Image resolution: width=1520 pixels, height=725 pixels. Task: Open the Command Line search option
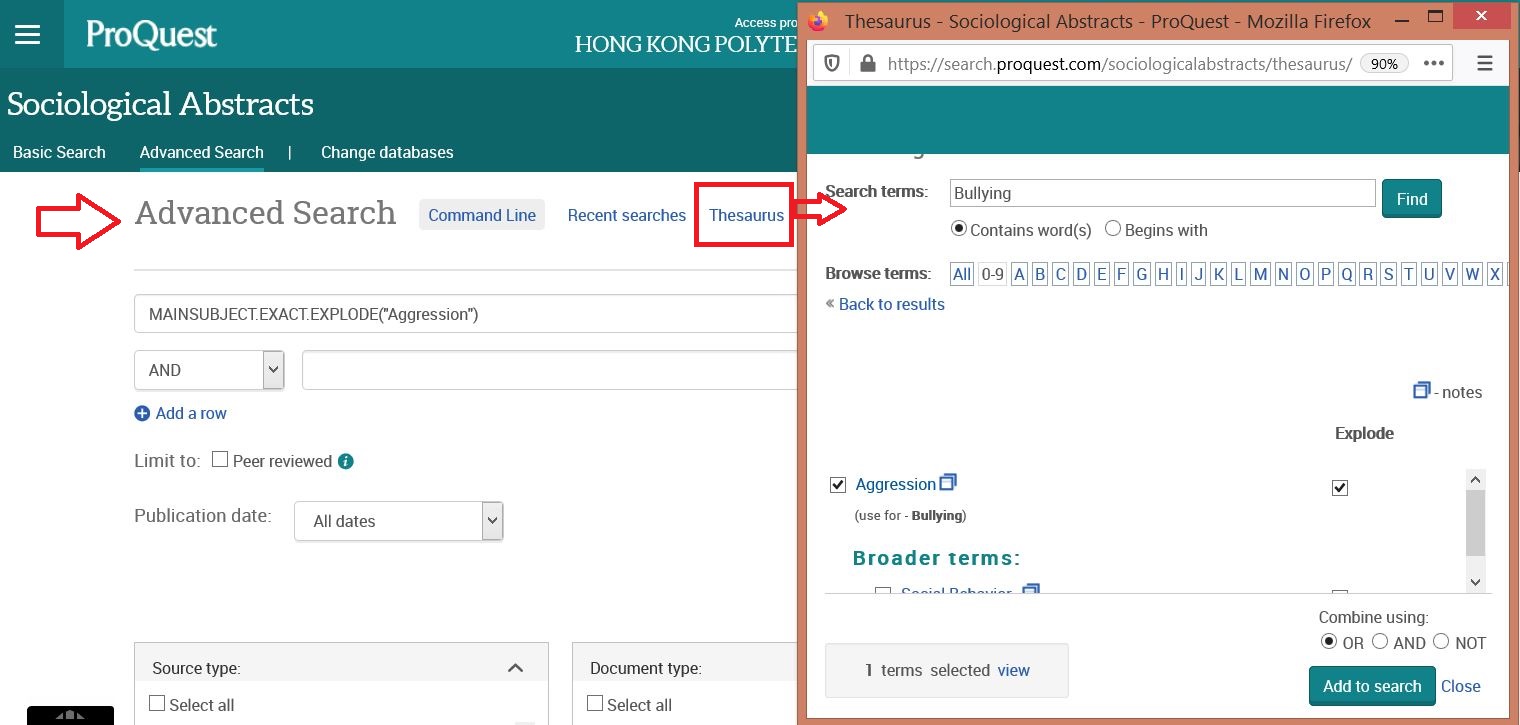[x=482, y=215]
